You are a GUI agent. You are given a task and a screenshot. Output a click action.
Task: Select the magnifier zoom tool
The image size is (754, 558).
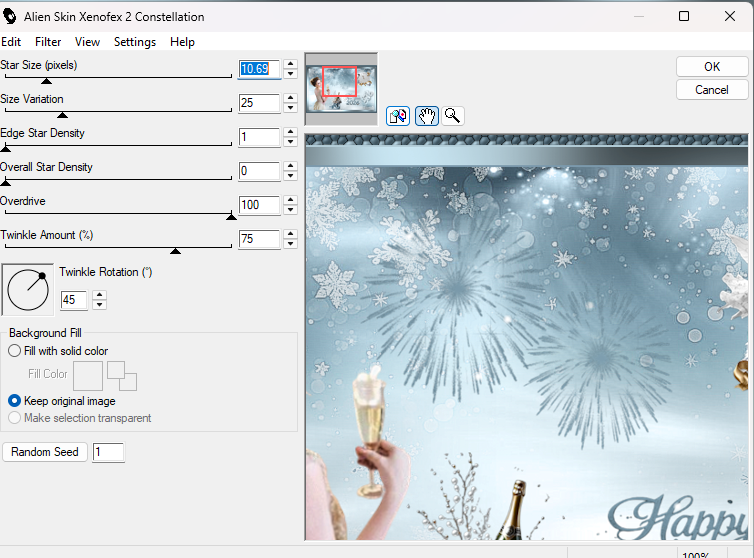[x=453, y=116]
